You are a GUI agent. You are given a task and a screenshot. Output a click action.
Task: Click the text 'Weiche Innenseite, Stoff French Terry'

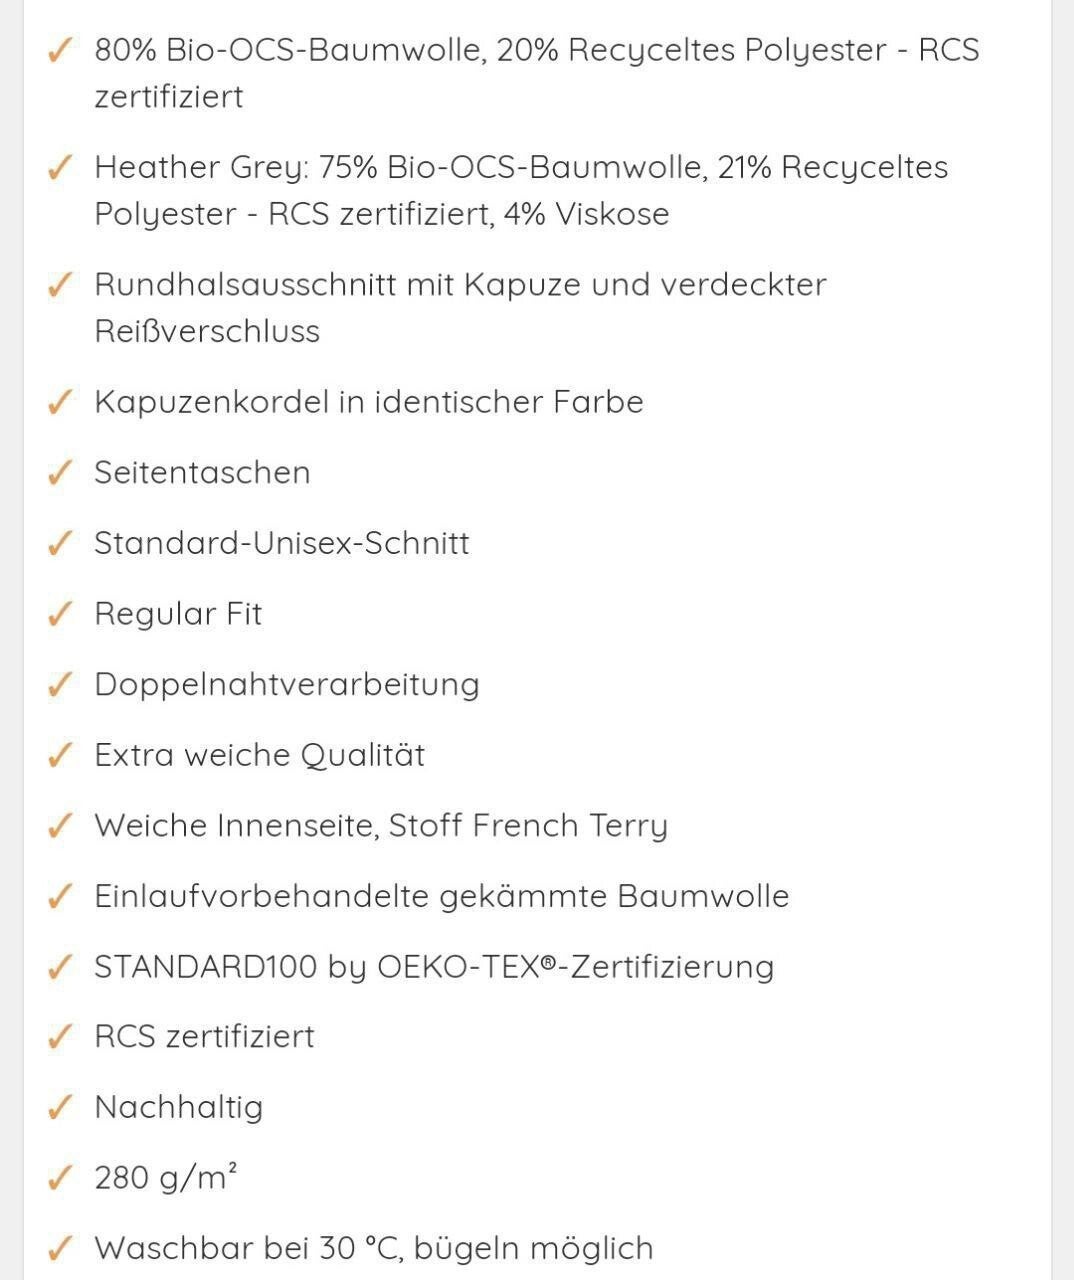(380, 826)
